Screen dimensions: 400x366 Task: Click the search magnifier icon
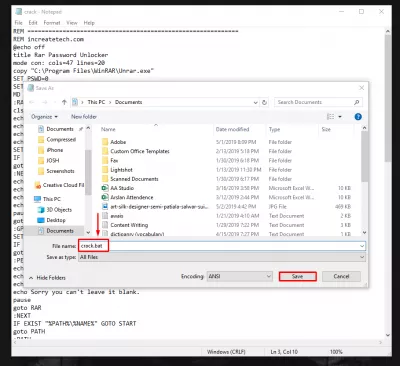356,102
